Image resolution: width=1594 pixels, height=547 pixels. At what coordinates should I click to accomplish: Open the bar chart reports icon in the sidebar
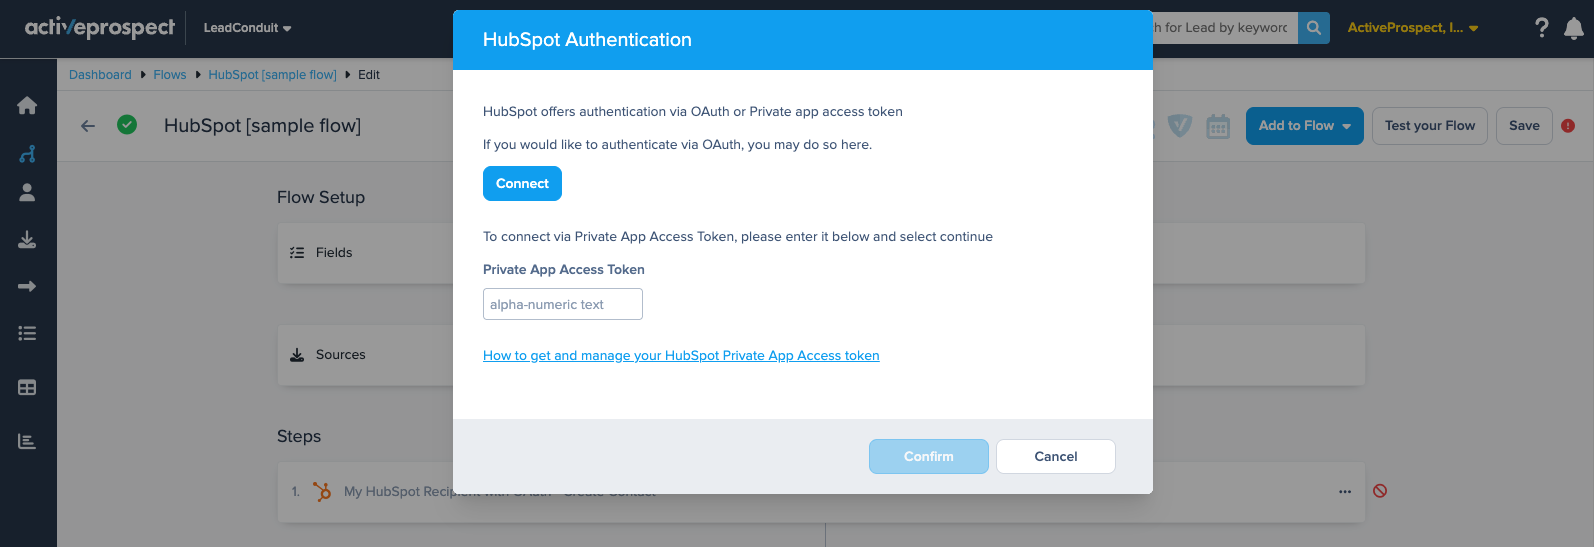tap(27, 441)
